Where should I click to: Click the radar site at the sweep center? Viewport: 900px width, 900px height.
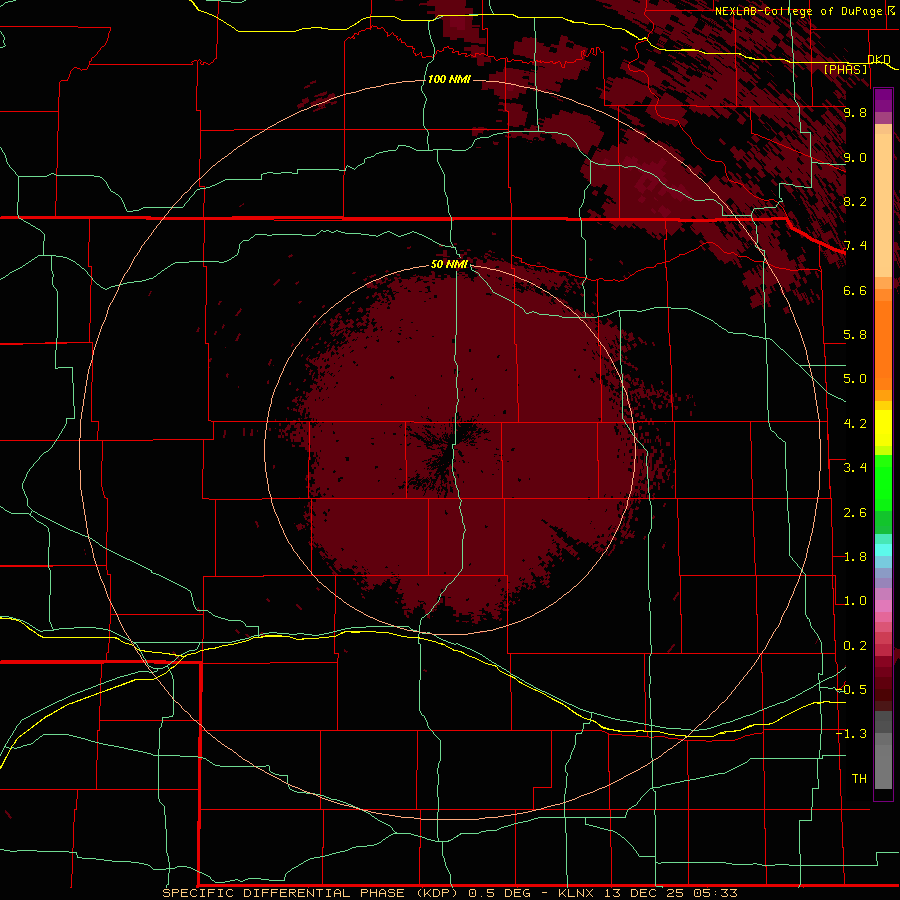click(x=449, y=449)
